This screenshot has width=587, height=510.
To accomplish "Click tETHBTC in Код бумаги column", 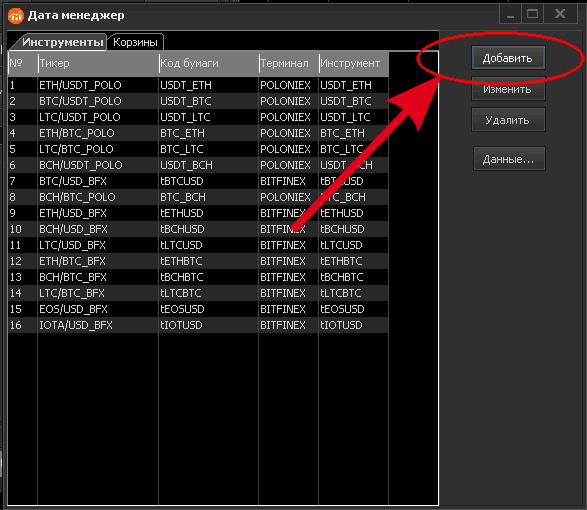I will (x=182, y=261).
